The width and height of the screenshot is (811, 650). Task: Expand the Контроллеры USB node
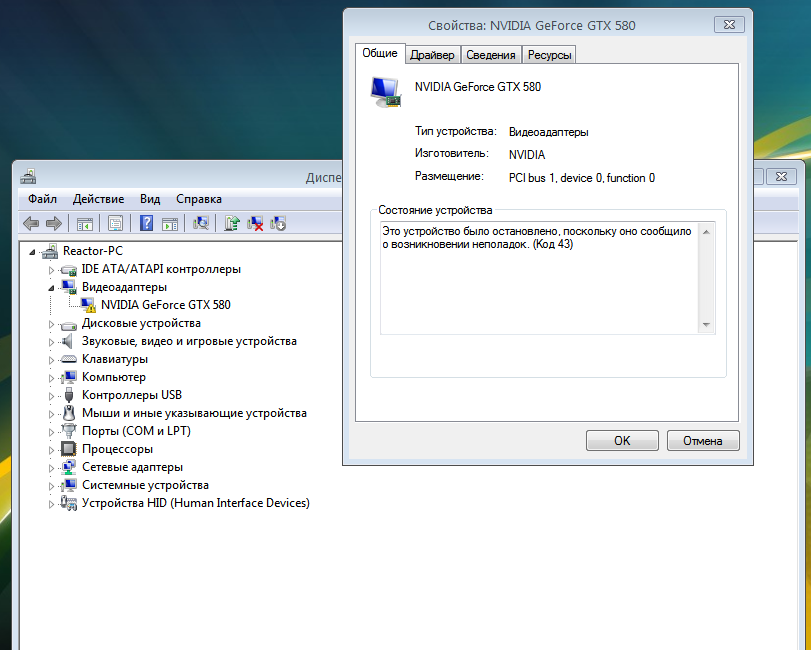[x=51, y=396]
